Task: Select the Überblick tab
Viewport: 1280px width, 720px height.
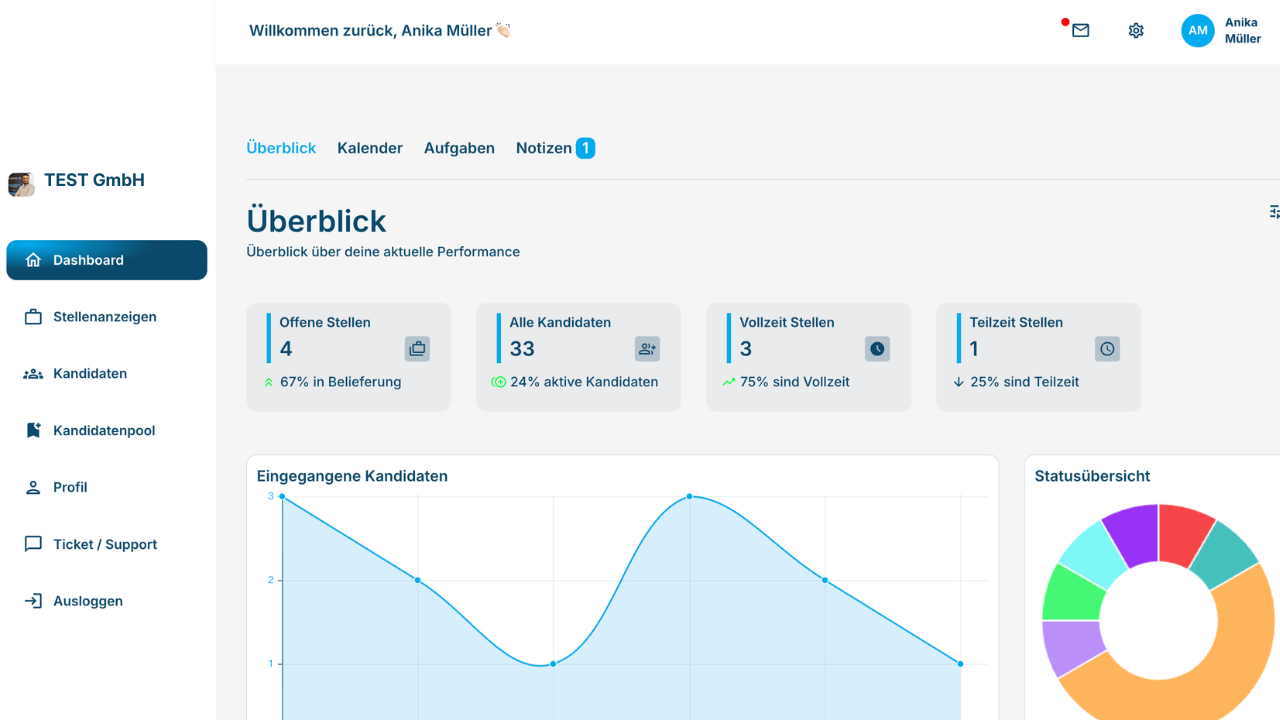Action: click(x=281, y=148)
